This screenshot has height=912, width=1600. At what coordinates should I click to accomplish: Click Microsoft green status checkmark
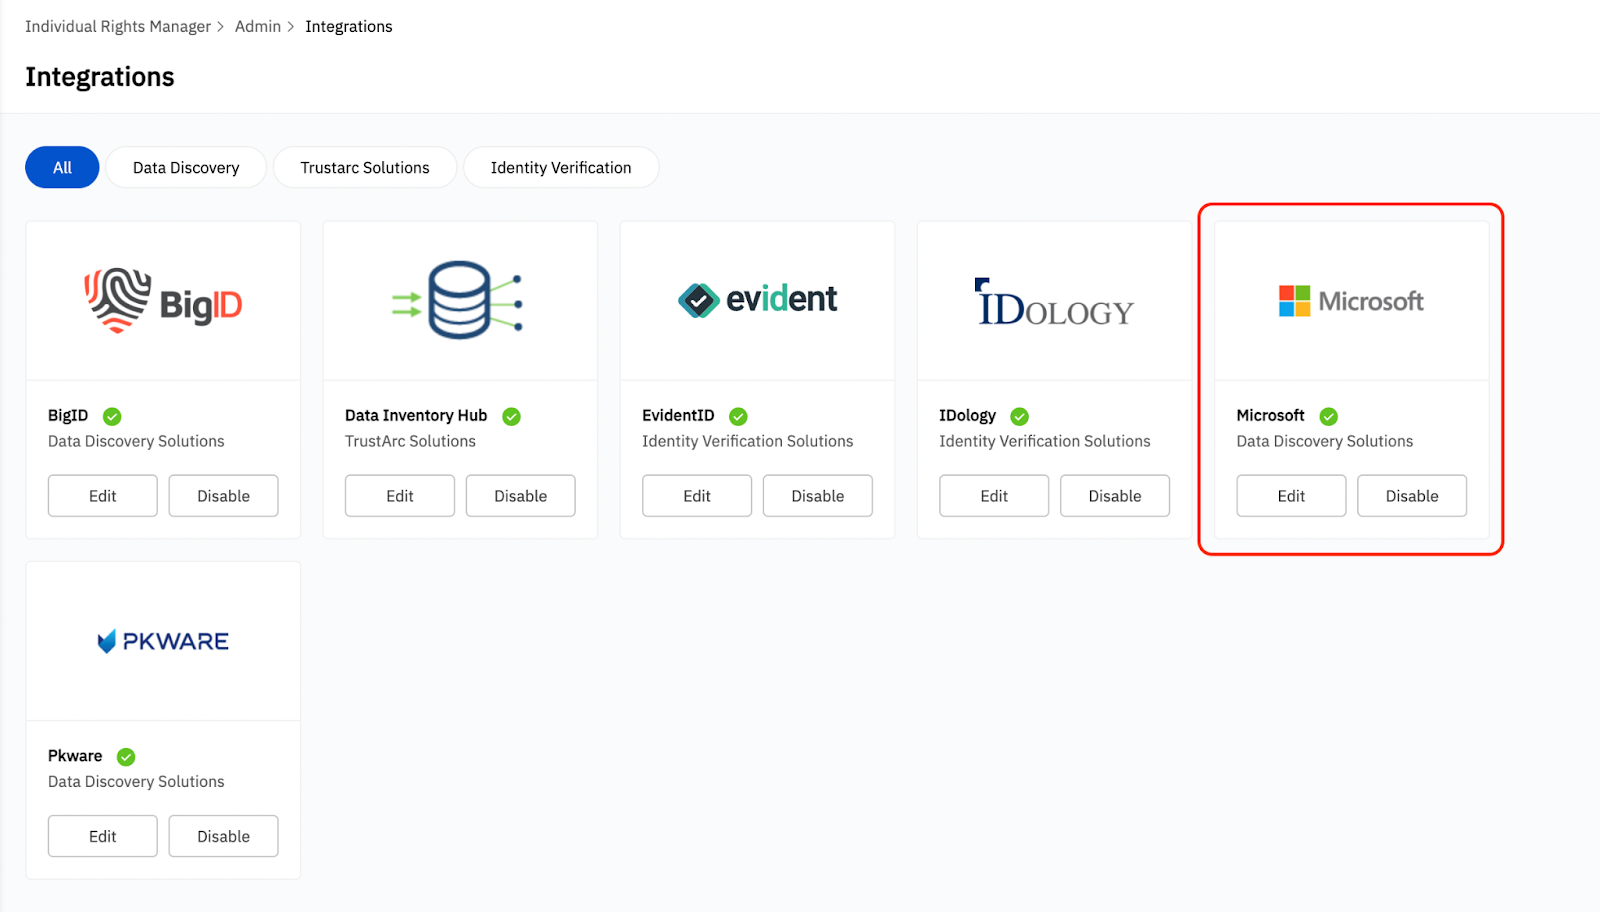(x=1329, y=416)
